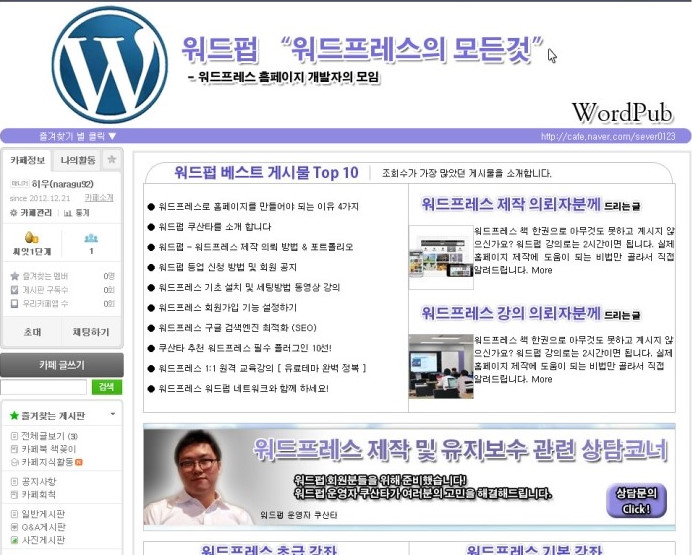This screenshot has width=692, height=555.
Task: Open the 사진게시판 board link
Action: [43, 540]
